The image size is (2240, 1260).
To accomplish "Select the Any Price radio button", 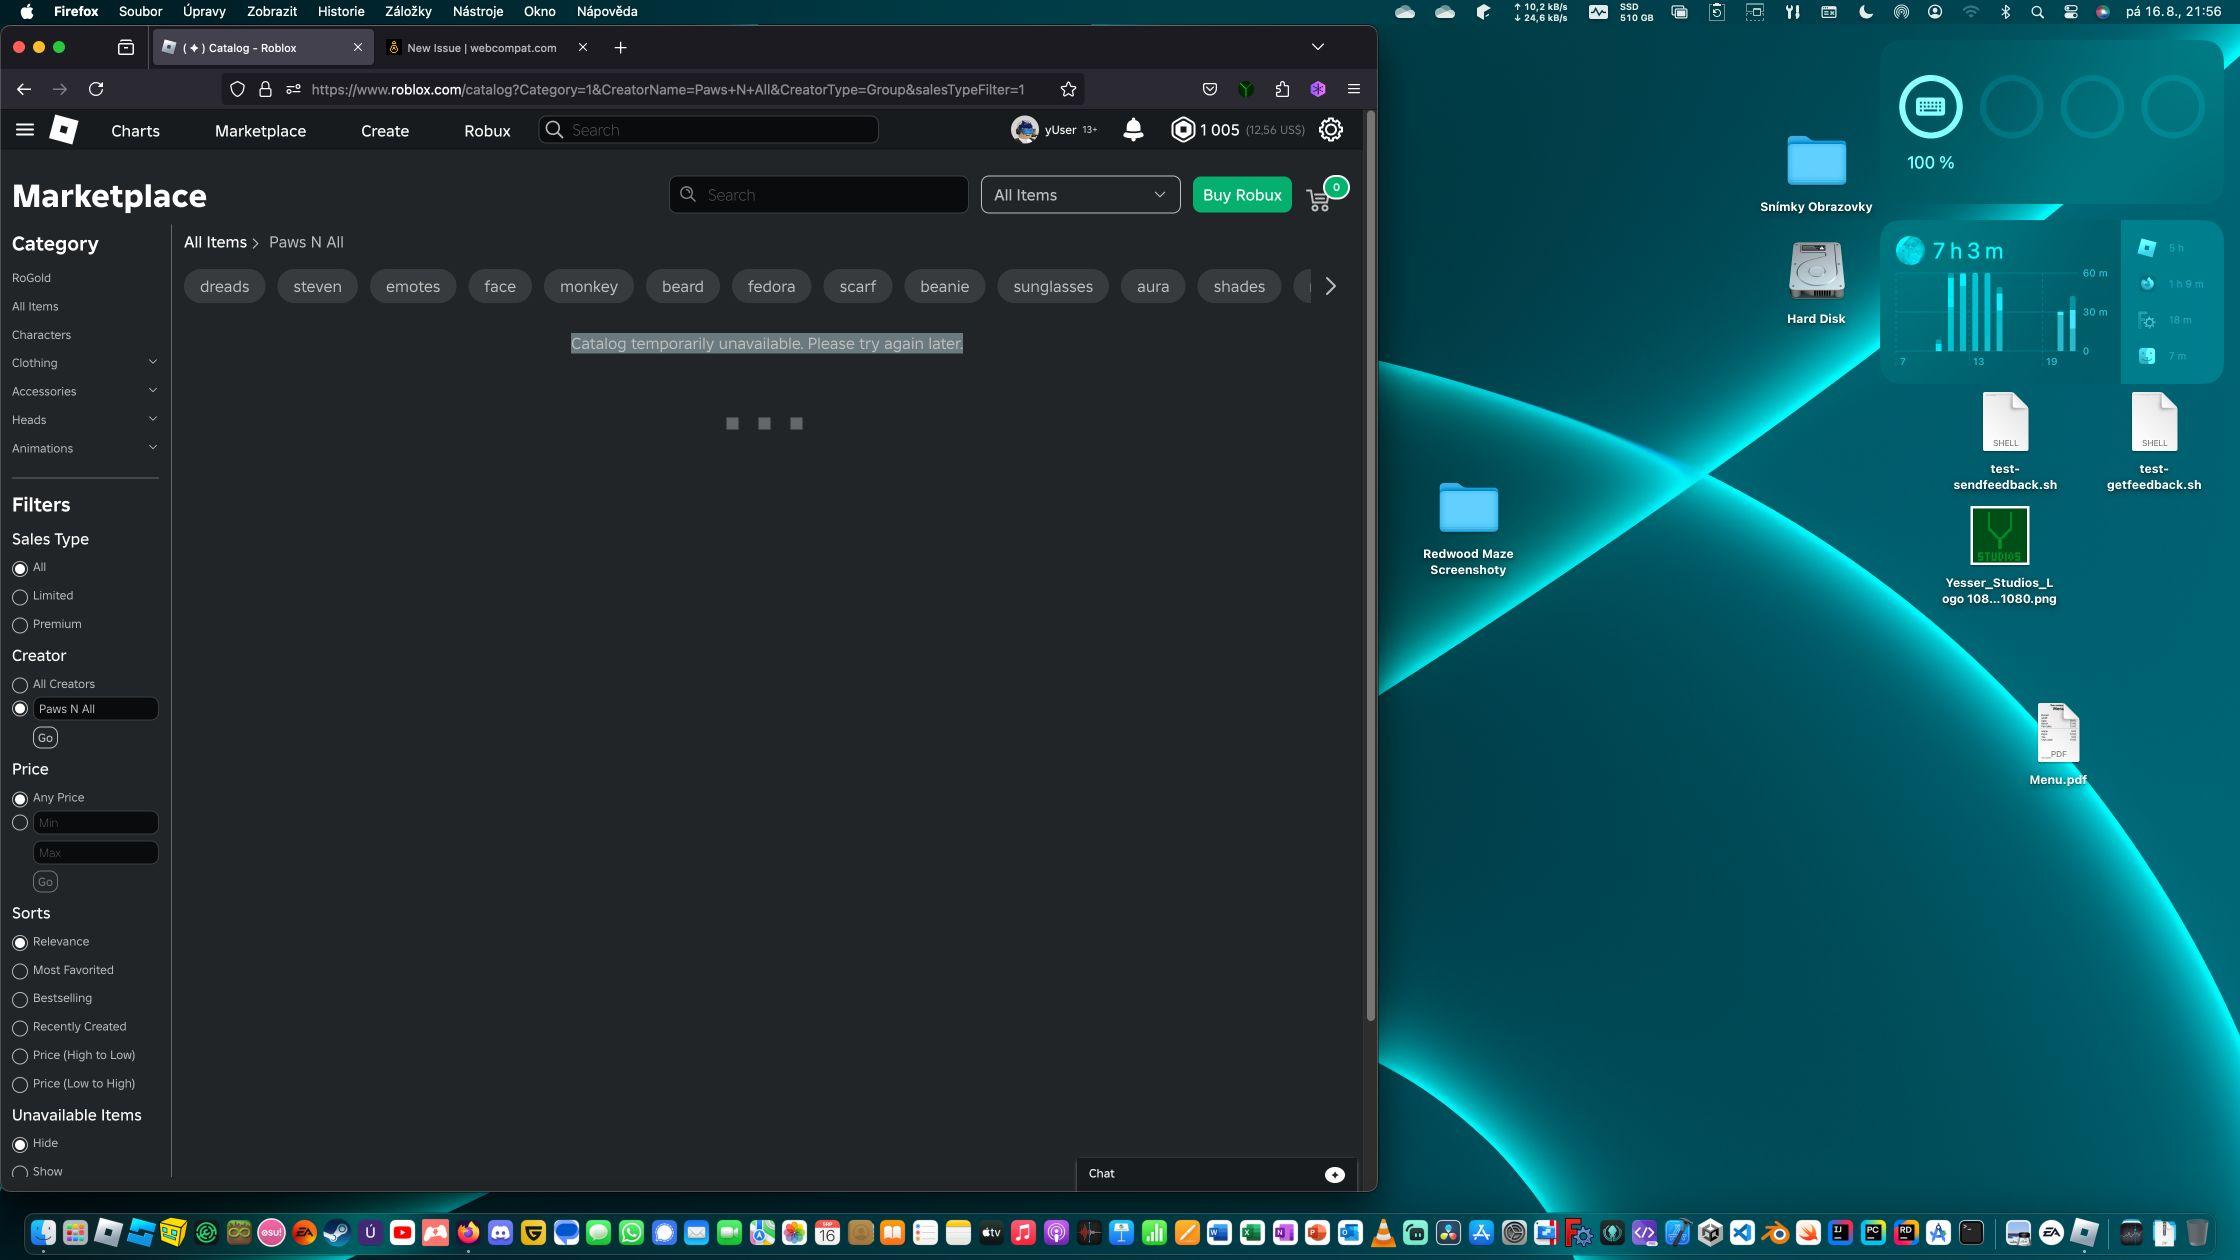I will click(x=20, y=799).
